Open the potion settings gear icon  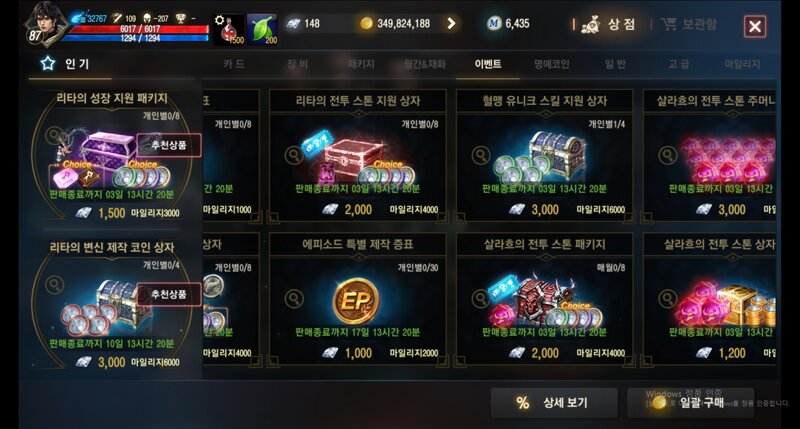tap(219, 20)
